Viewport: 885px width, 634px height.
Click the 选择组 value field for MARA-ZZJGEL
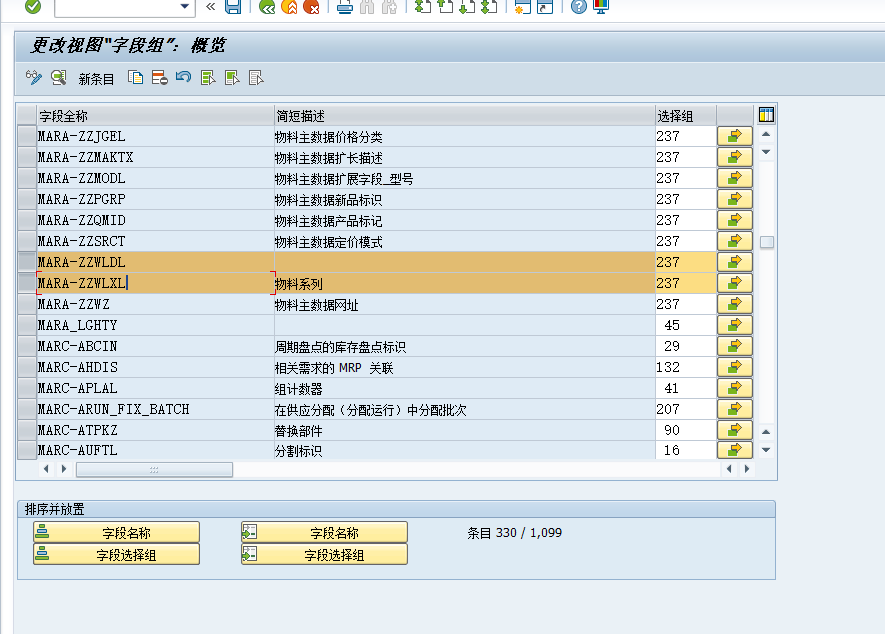pos(685,136)
